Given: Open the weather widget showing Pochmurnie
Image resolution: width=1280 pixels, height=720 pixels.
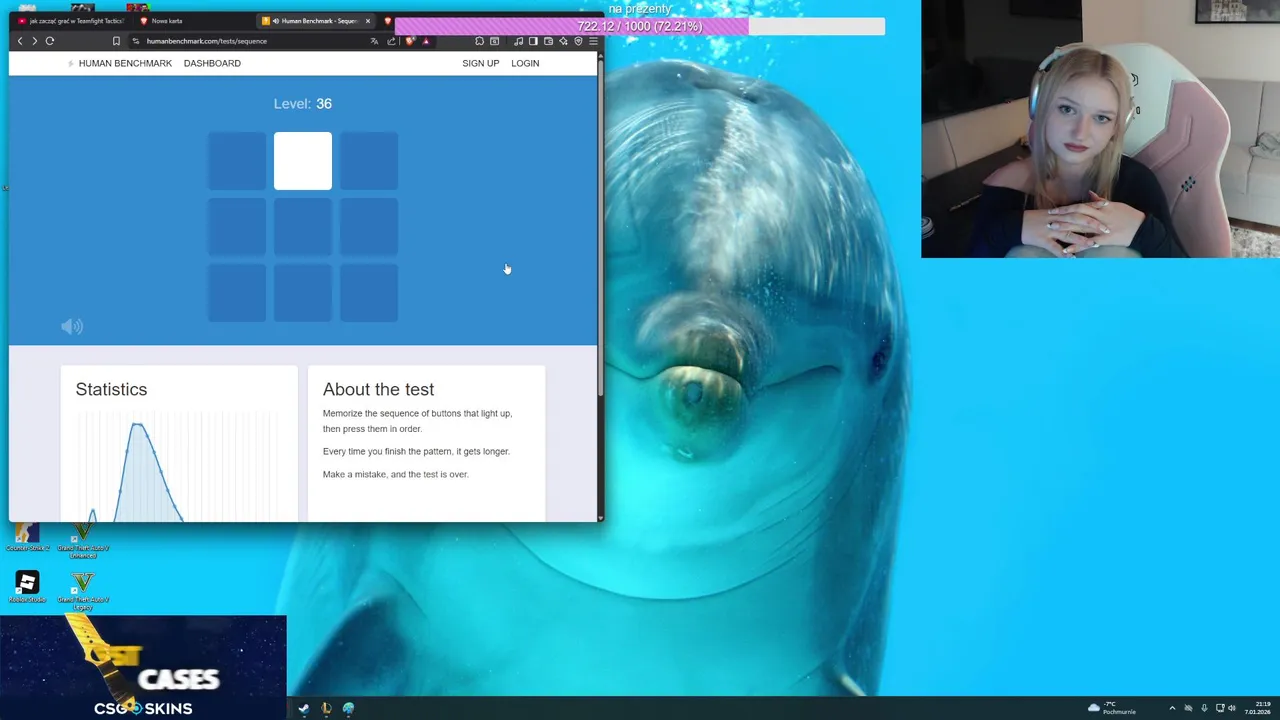Looking at the screenshot, I should click(1112, 708).
